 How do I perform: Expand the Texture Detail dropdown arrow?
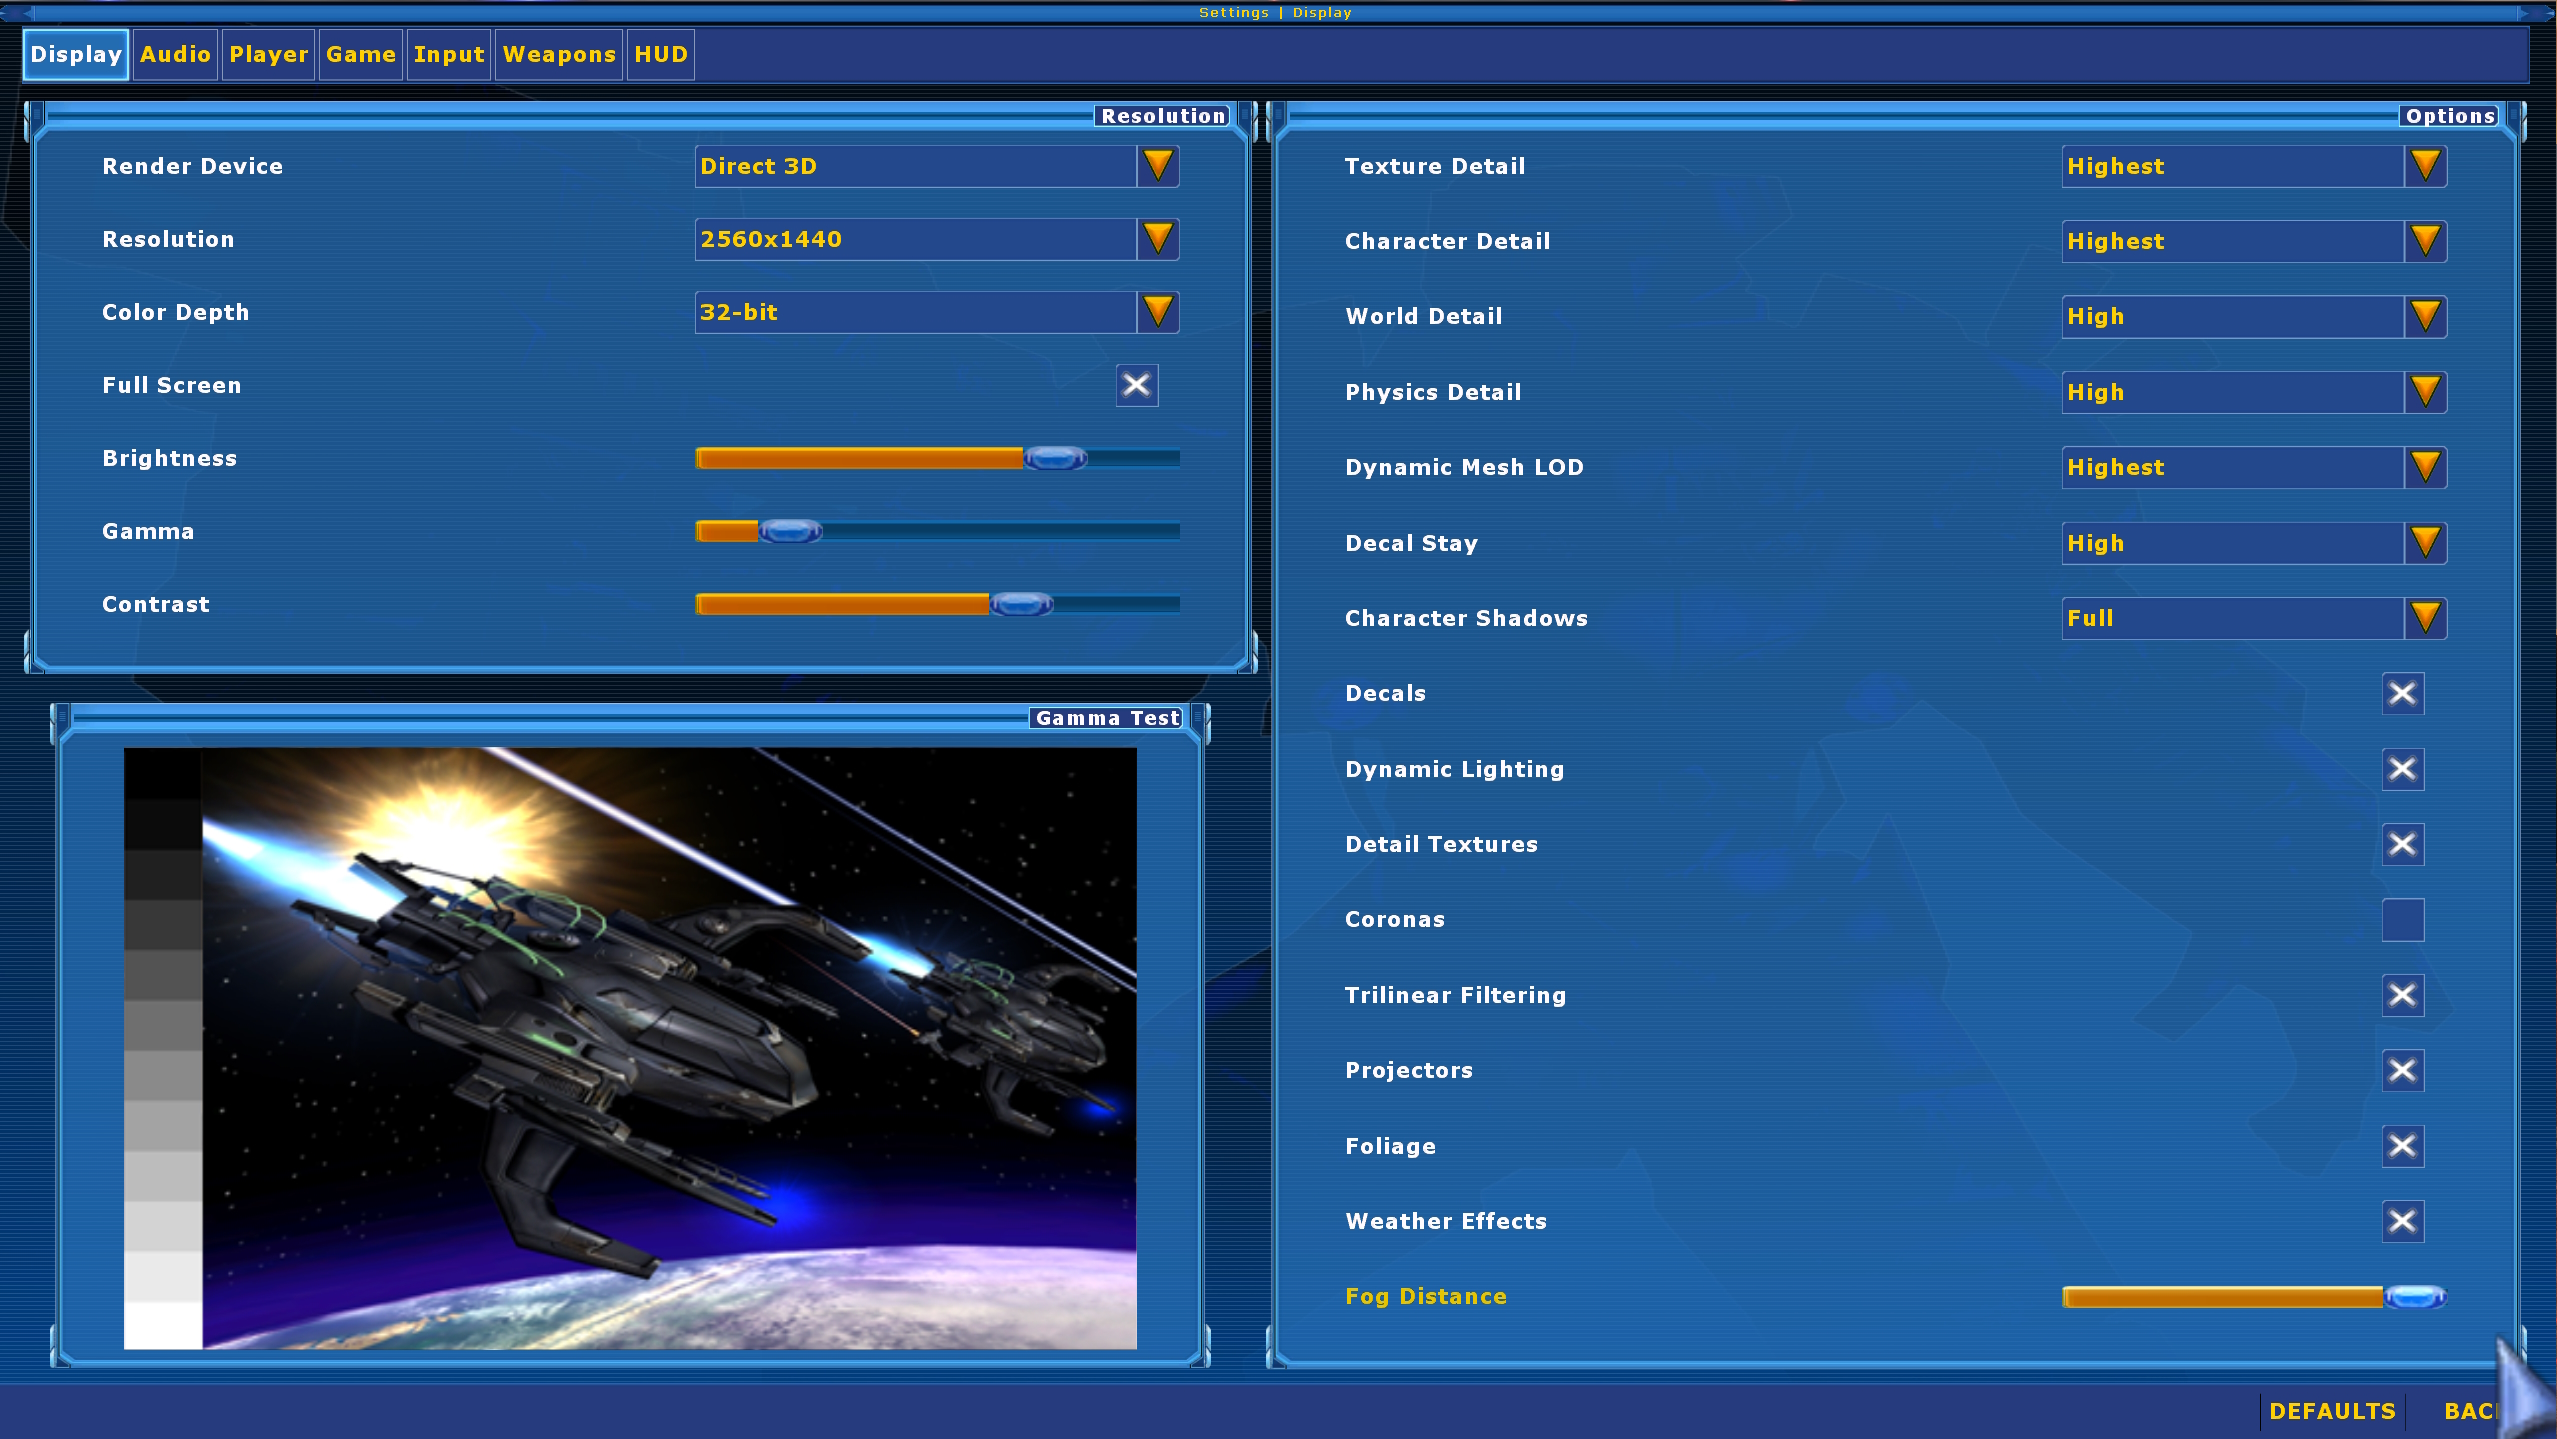pos(2425,166)
